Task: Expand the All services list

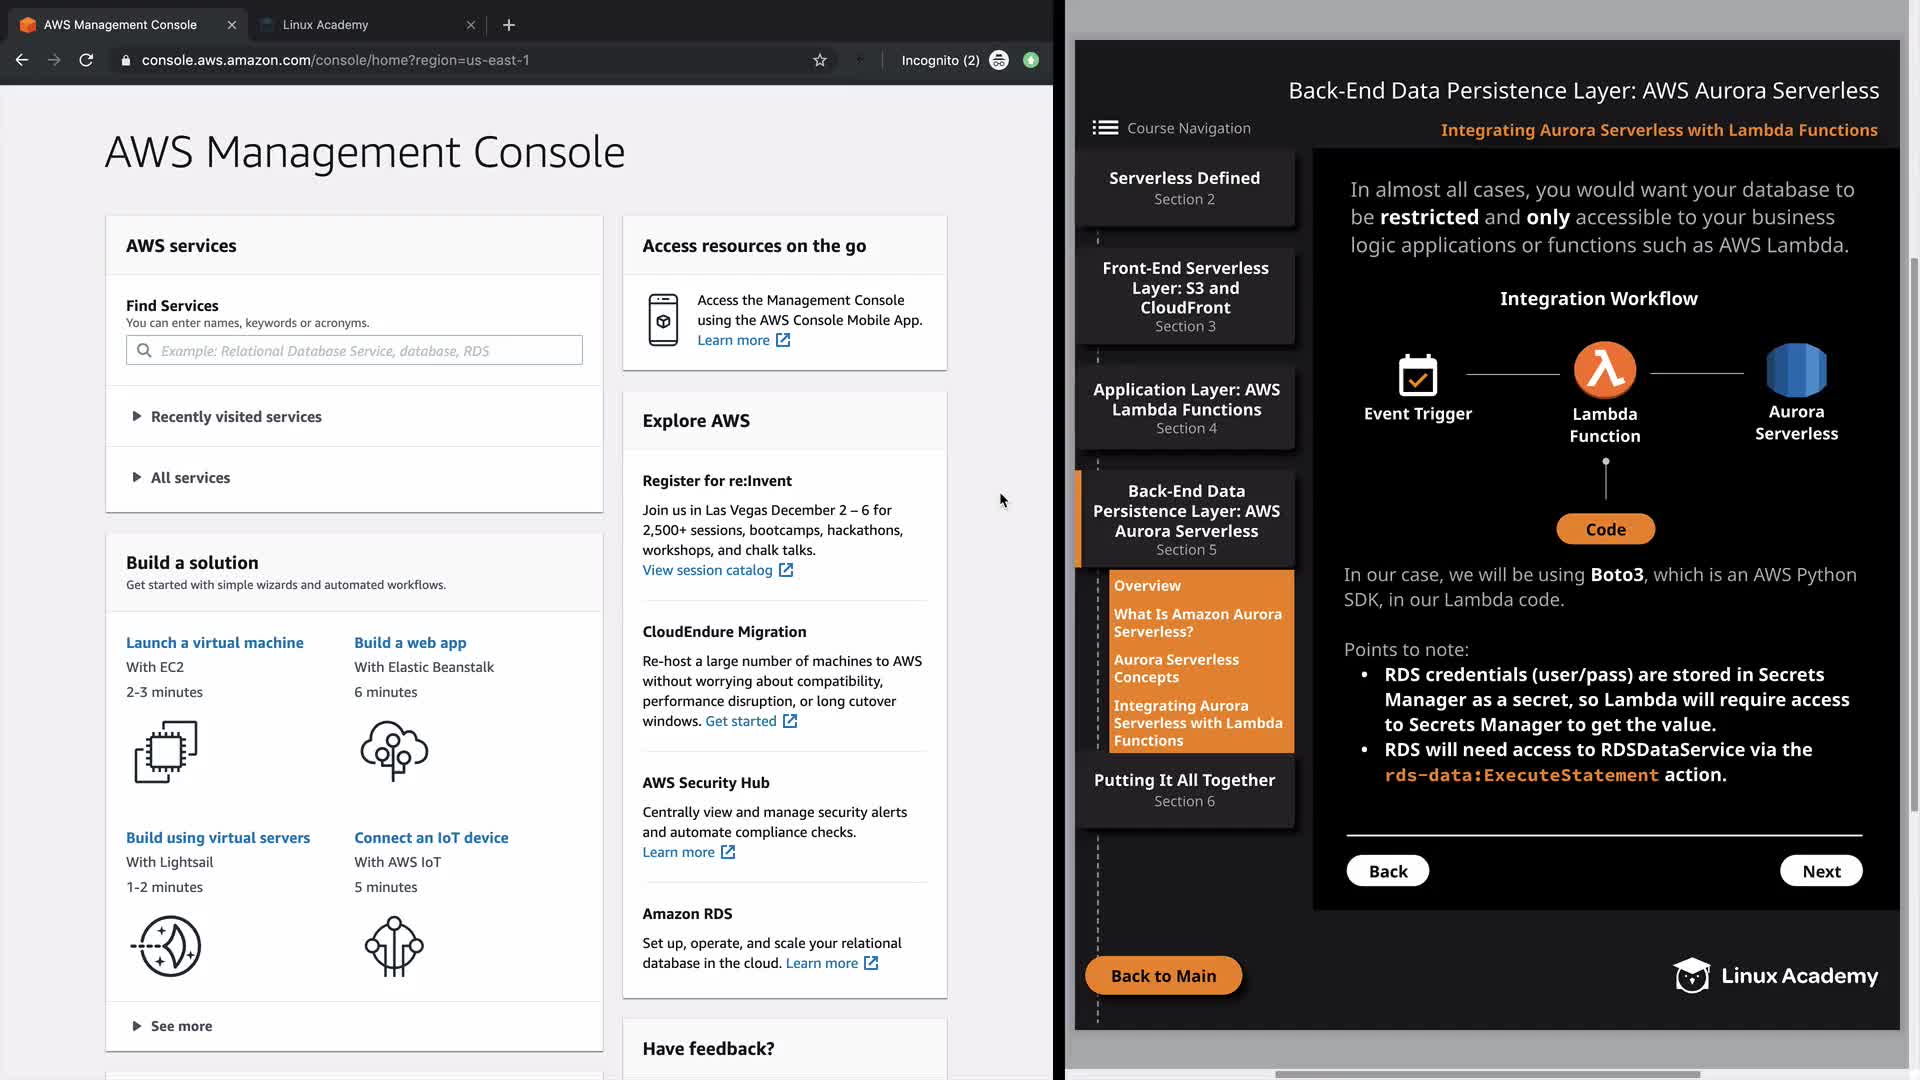Action: click(190, 478)
